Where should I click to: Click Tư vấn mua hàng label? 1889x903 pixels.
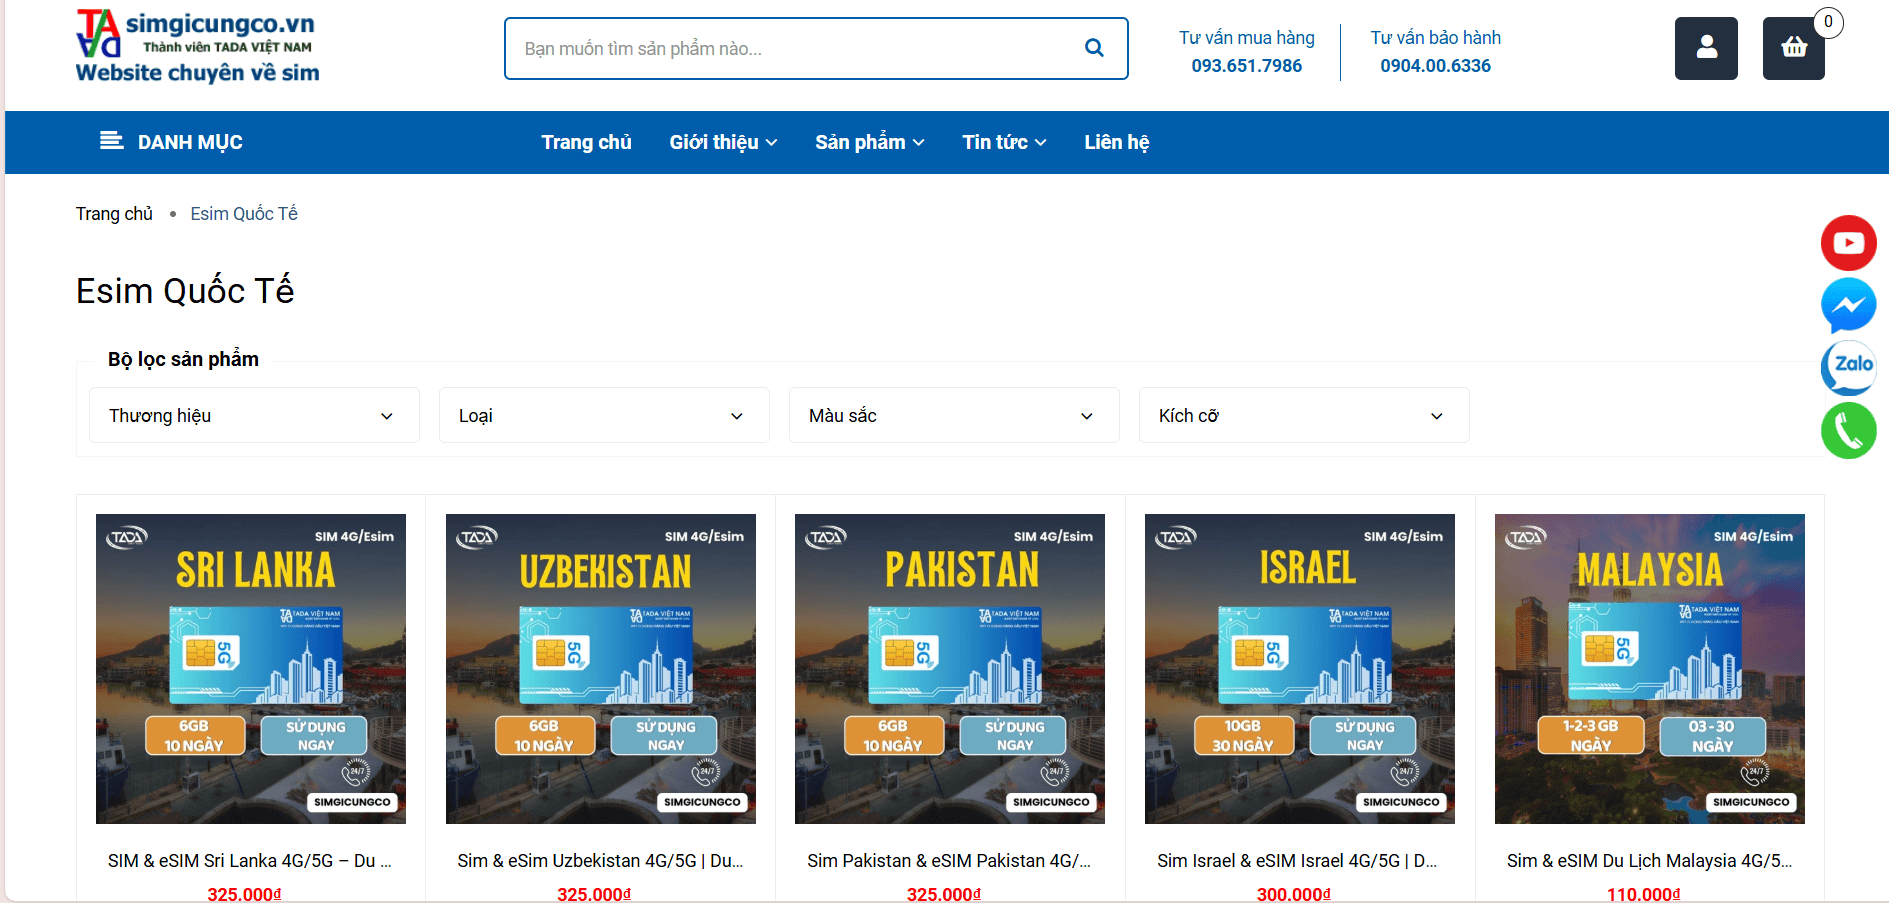pyautogui.click(x=1246, y=38)
